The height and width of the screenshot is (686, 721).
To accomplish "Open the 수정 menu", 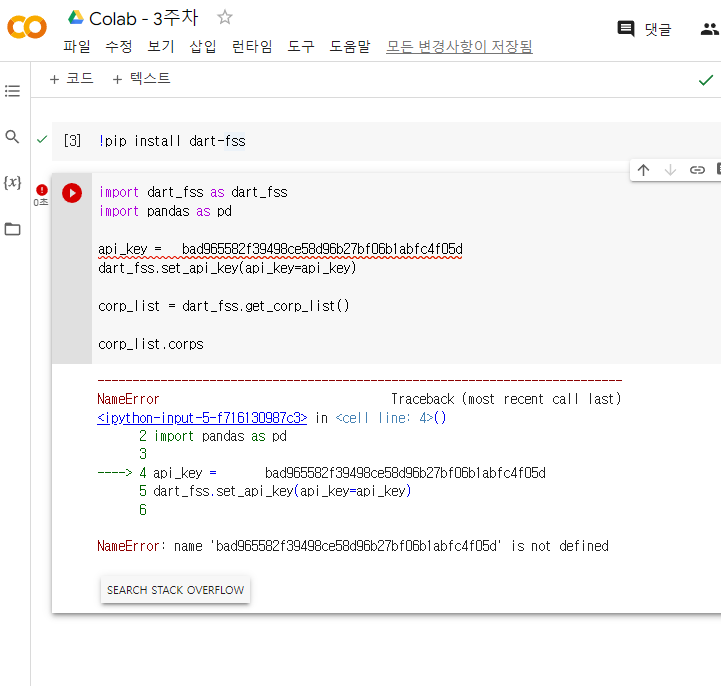I will (x=119, y=46).
